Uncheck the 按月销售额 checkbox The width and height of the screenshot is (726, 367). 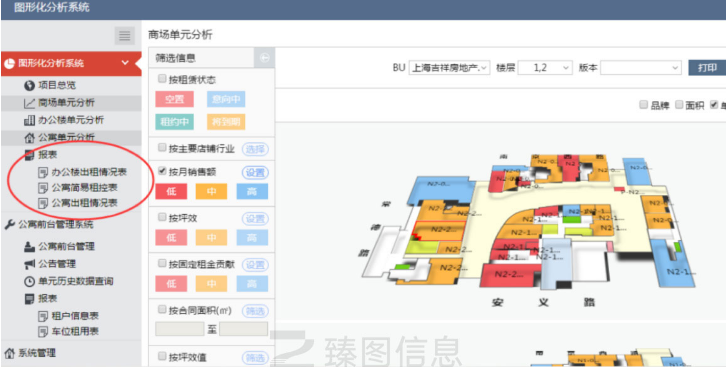tap(162, 171)
